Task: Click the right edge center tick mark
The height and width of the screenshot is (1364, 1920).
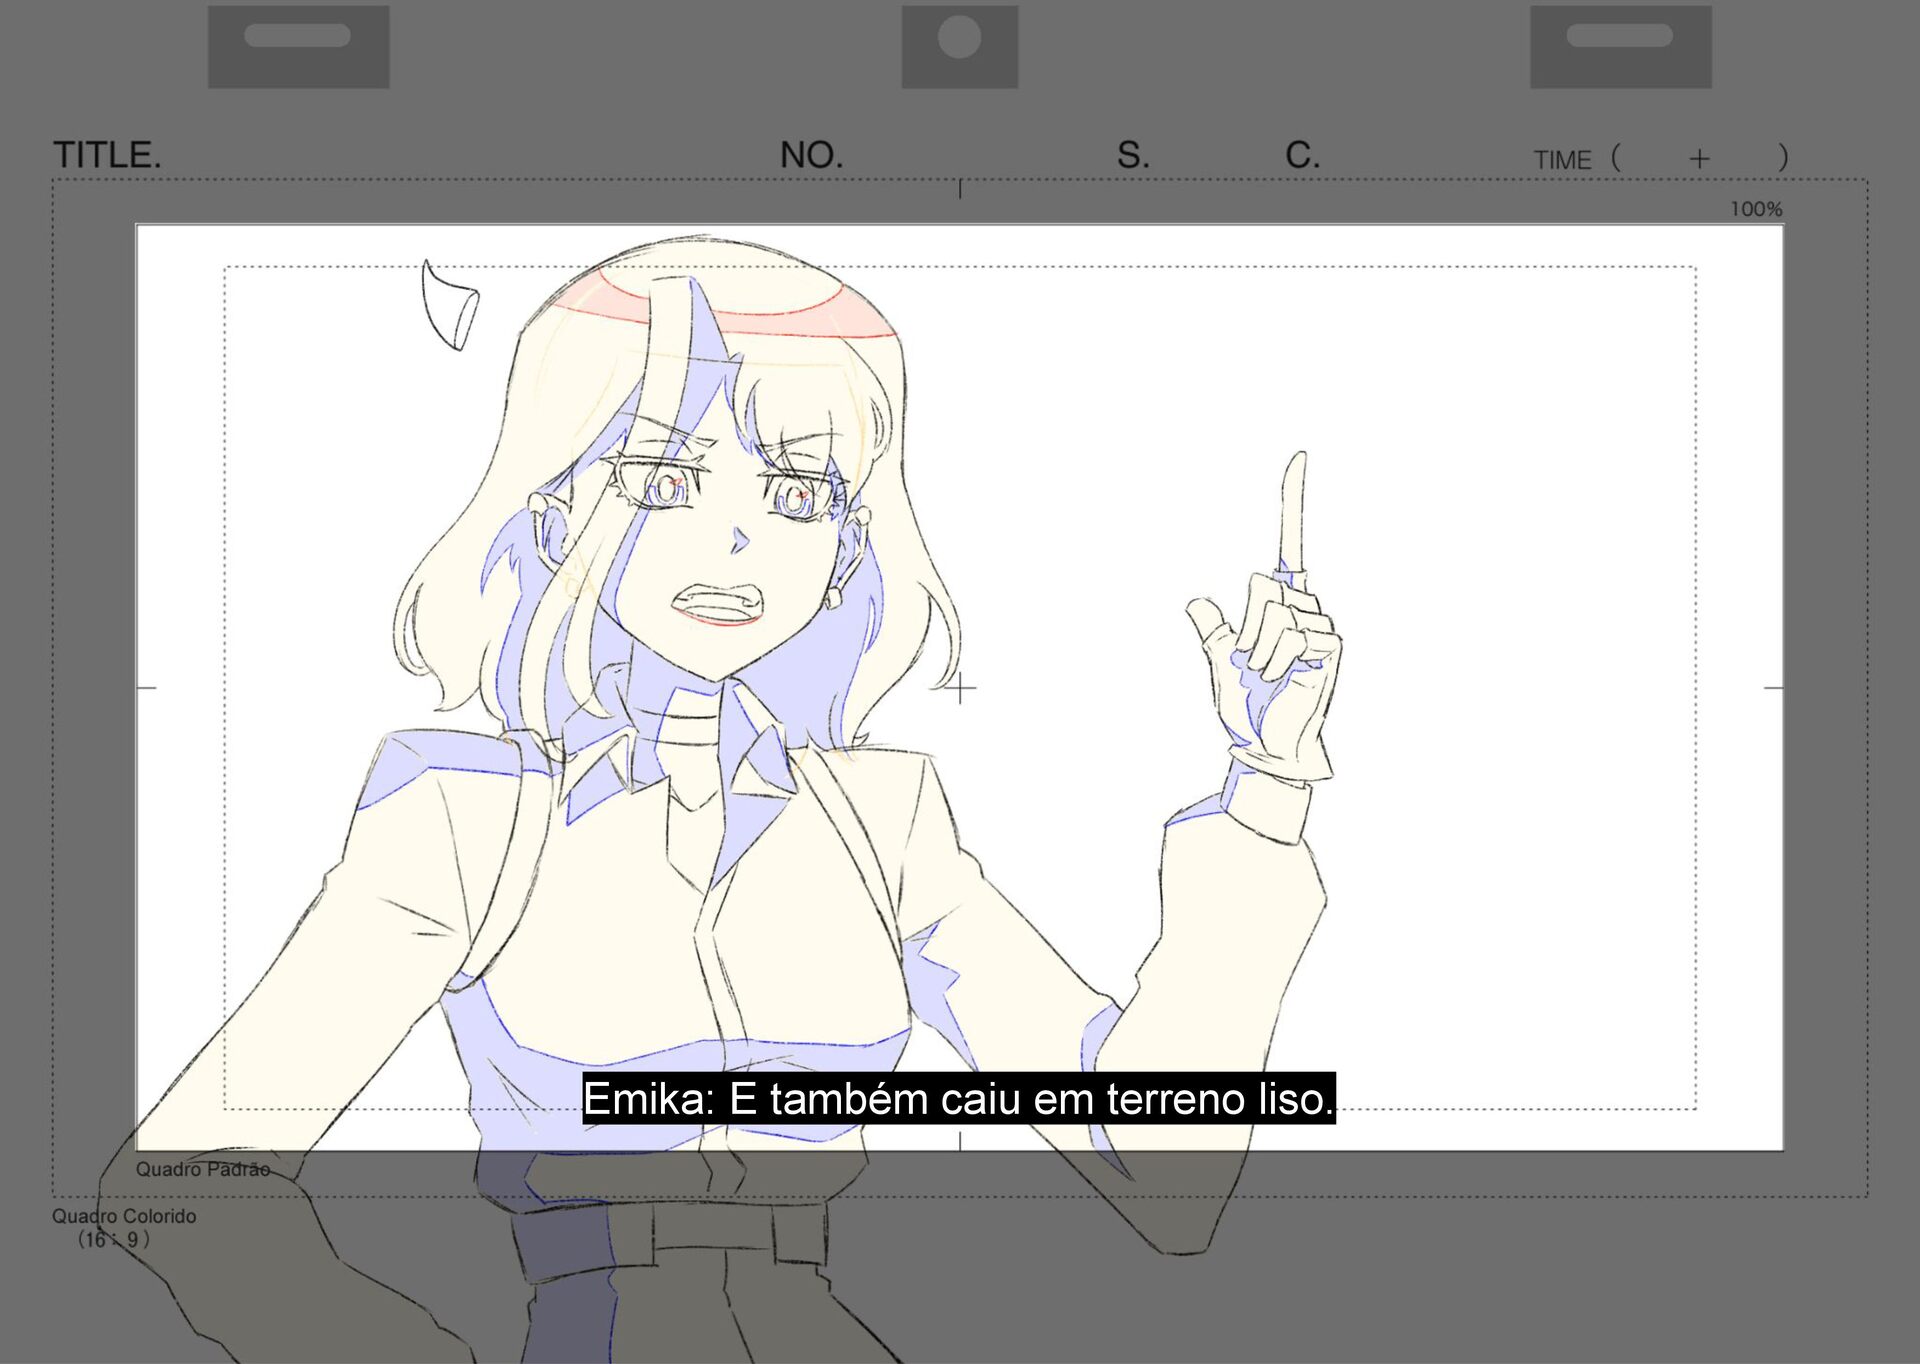Action: pyautogui.click(x=1773, y=688)
